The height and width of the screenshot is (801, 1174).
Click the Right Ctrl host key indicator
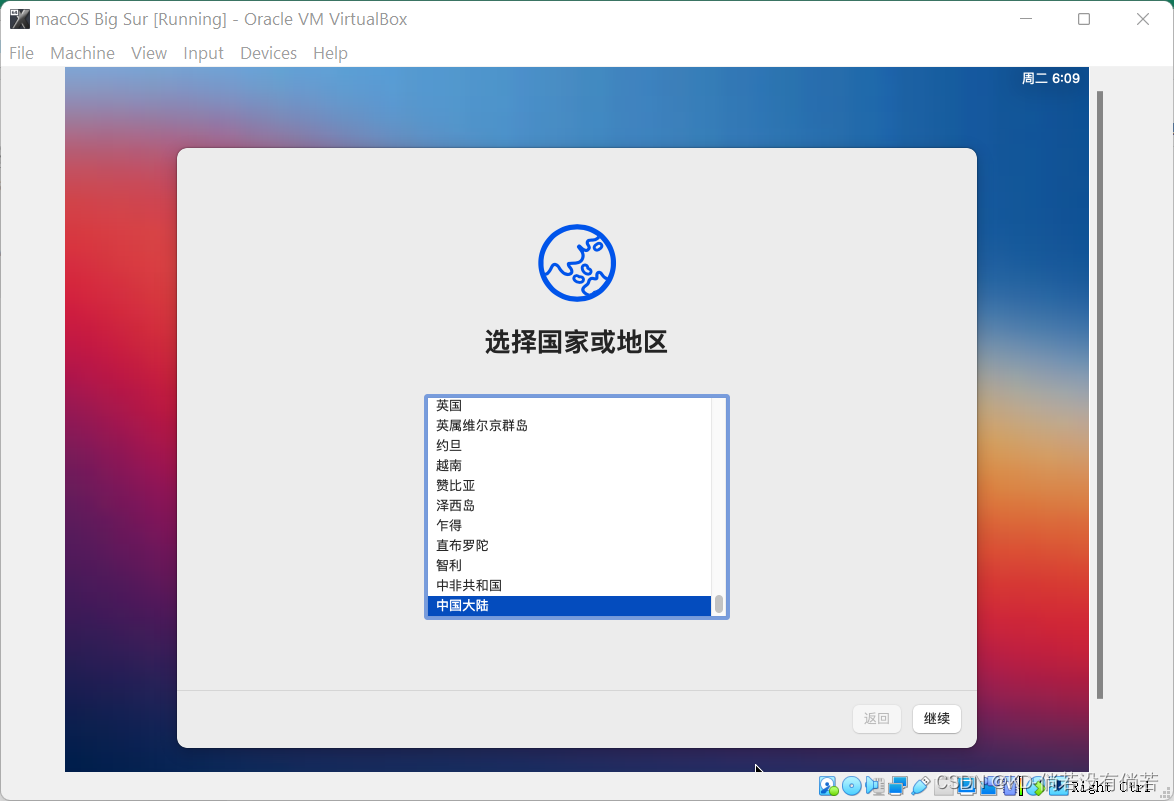click(x=1112, y=787)
